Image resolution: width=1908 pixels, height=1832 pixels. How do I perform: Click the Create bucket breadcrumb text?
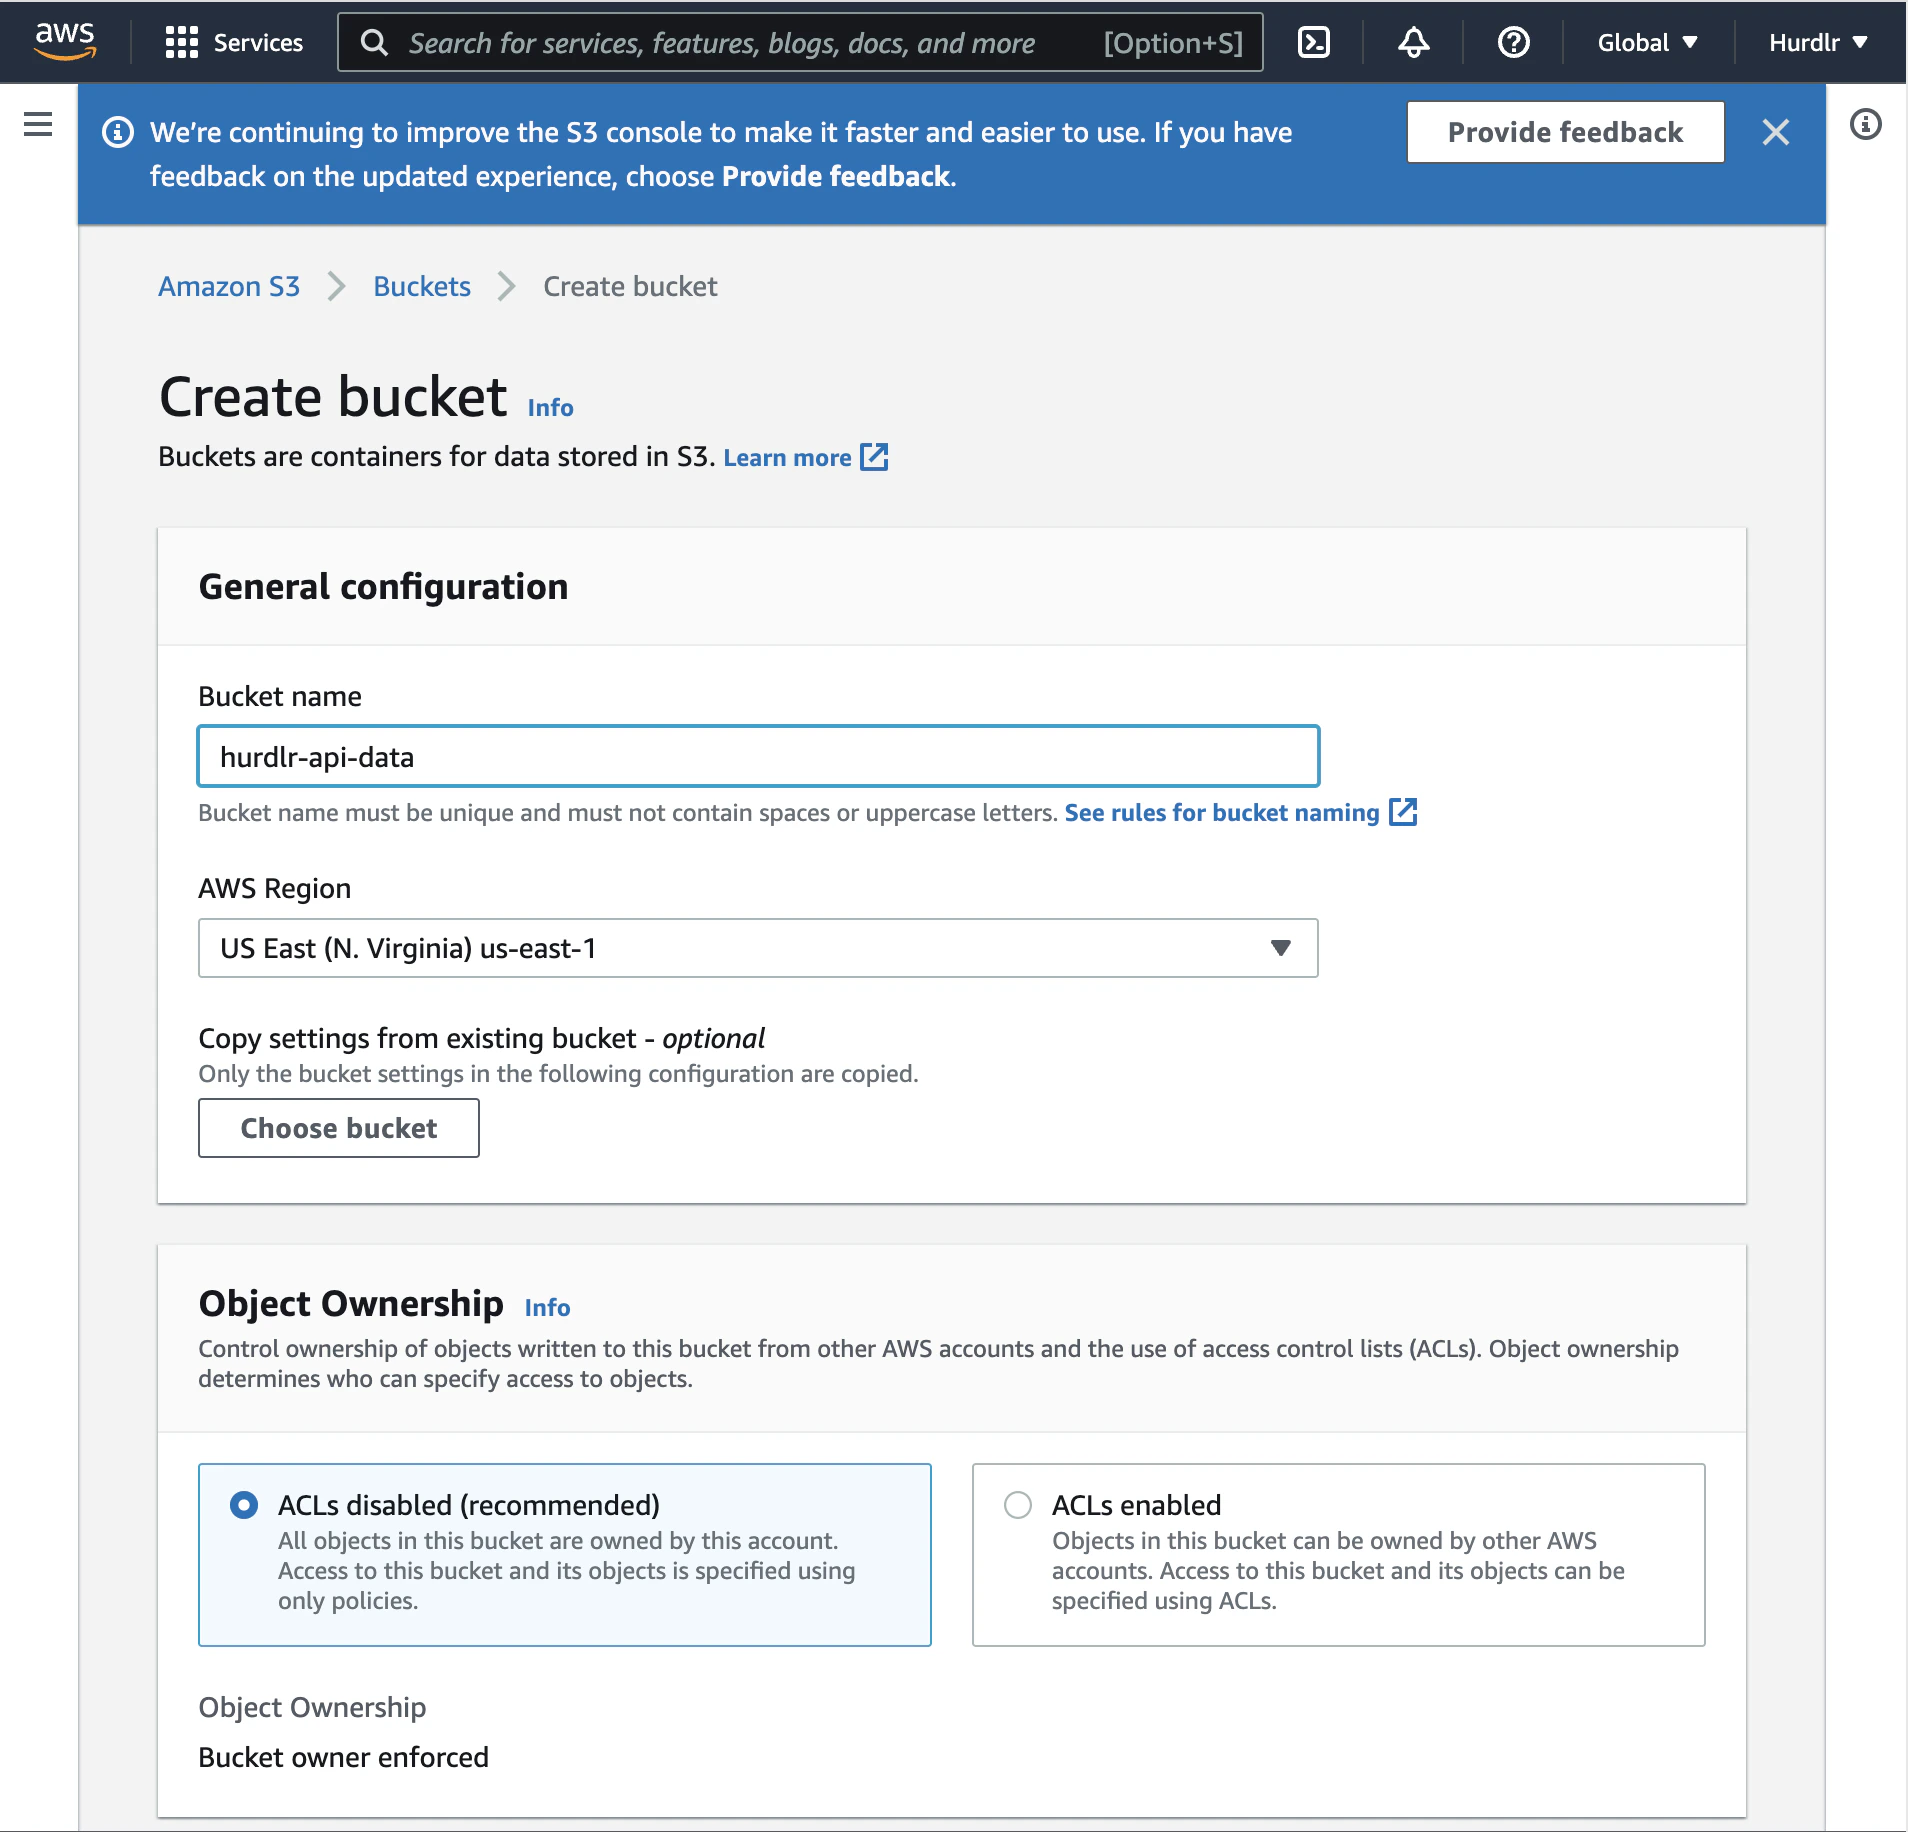[x=630, y=287]
